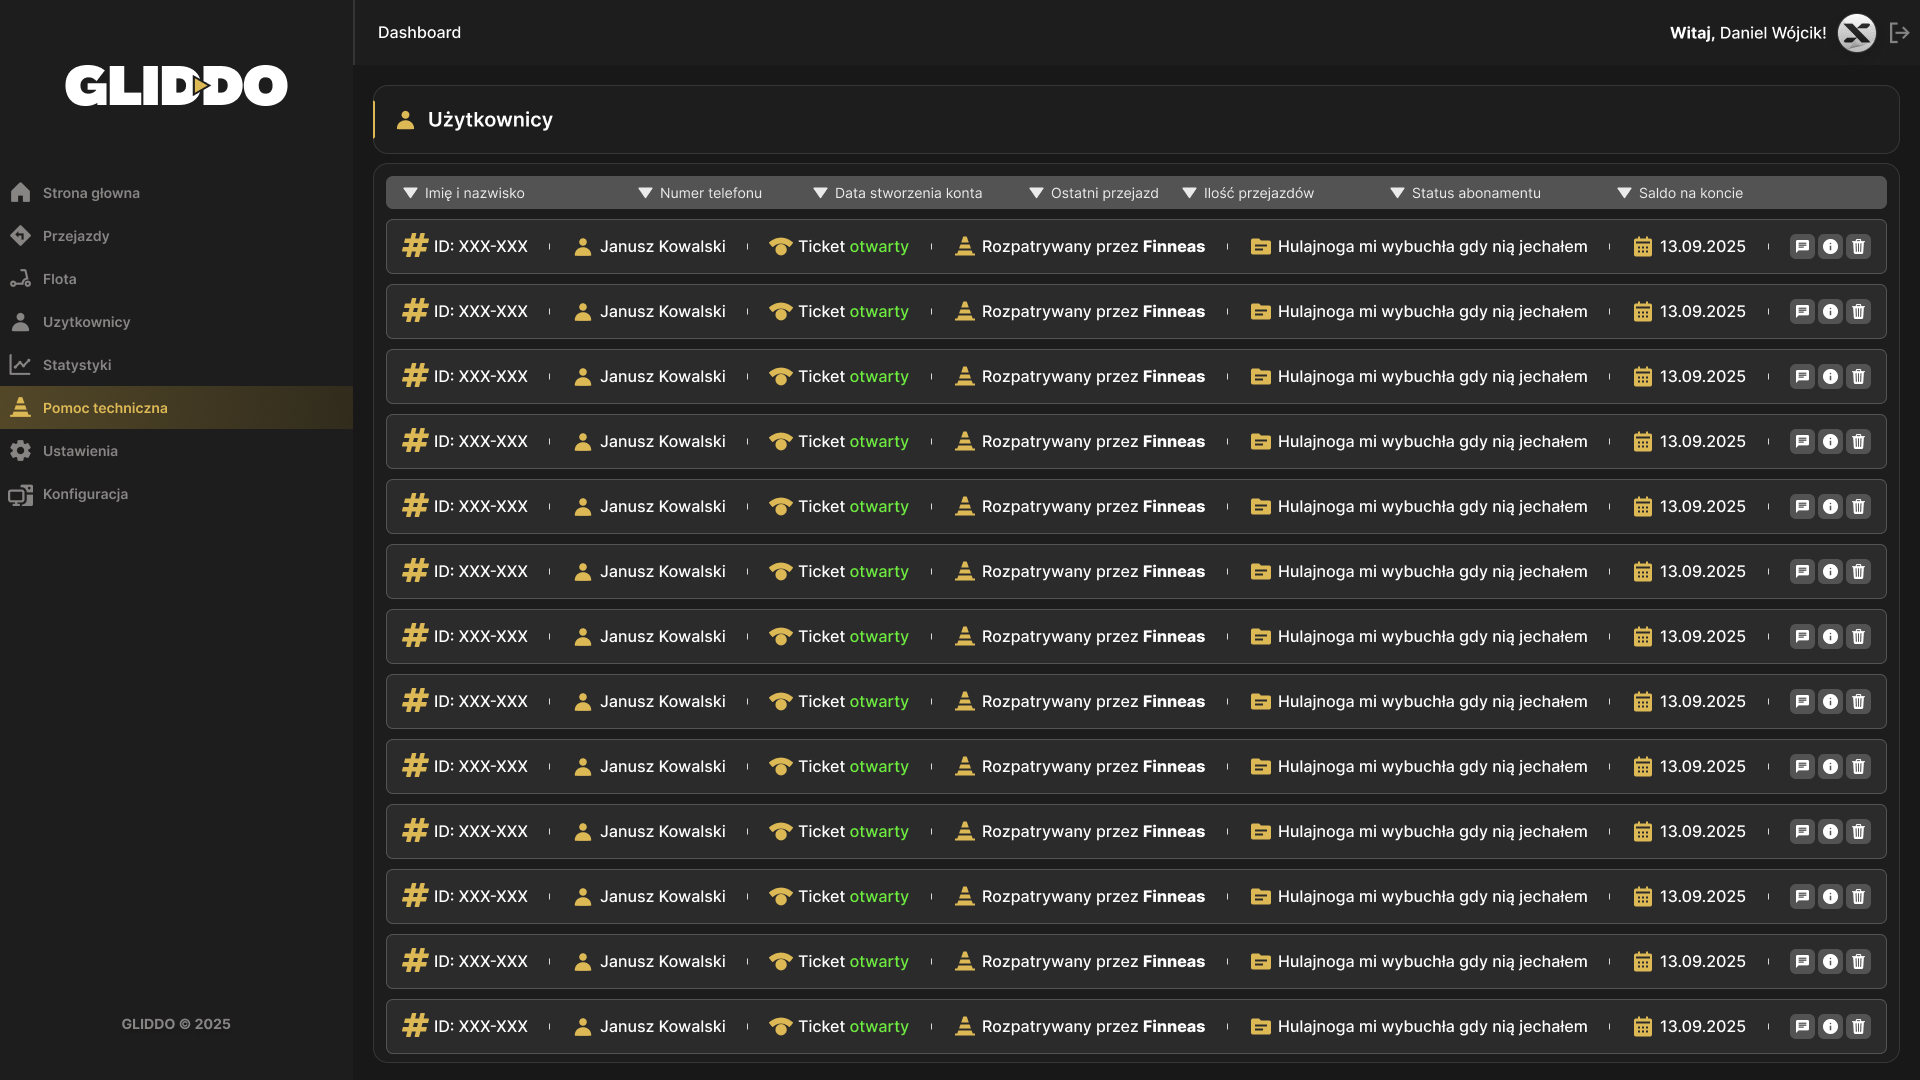Go to Strona głowna in the sidebar
Image resolution: width=1920 pixels, height=1080 pixels.
tap(90, 193)
